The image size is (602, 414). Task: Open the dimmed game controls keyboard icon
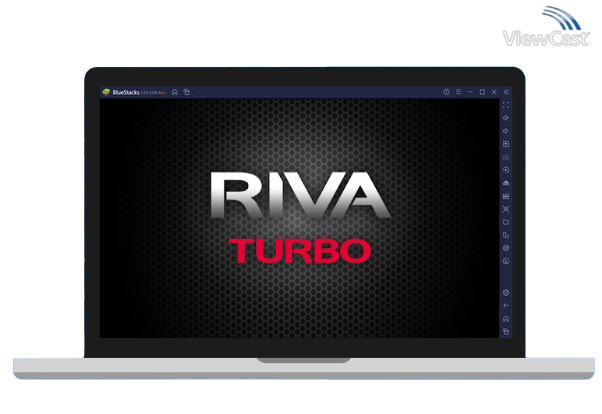point(506,157)
